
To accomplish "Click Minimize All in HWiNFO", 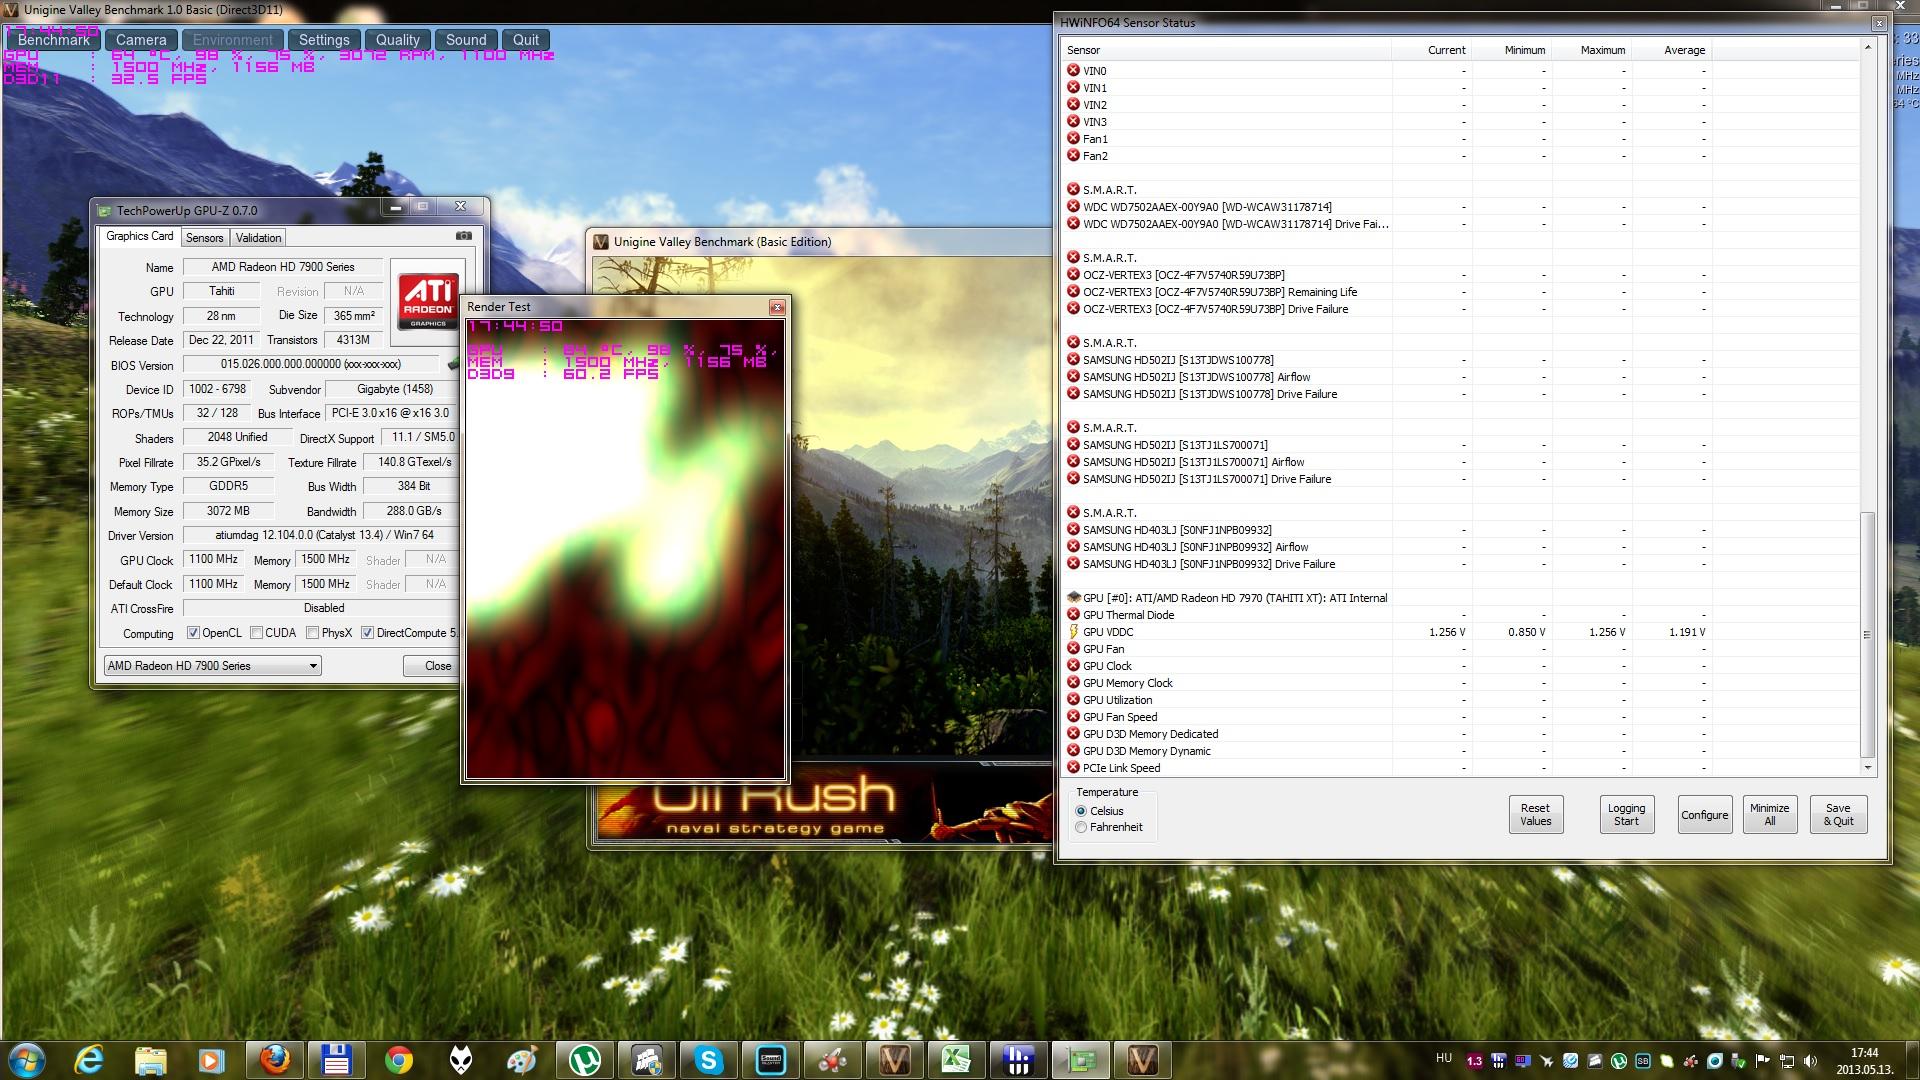I will tap(1769, 814).
